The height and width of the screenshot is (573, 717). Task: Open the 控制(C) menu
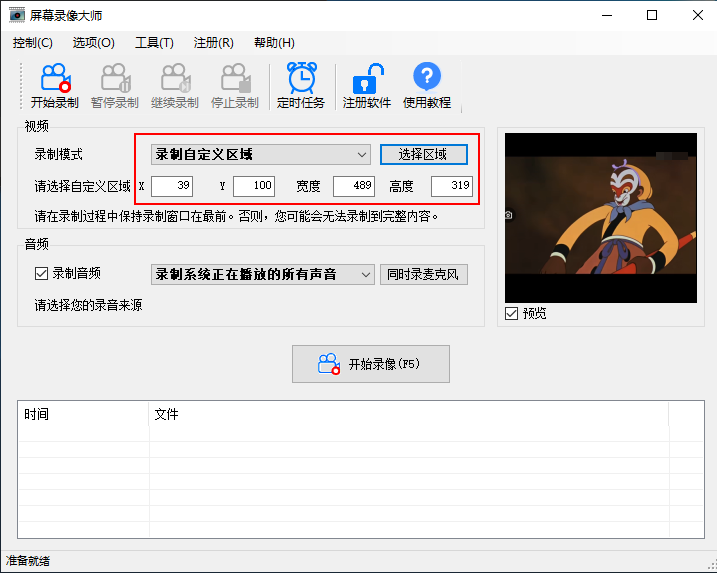(33, 42)
